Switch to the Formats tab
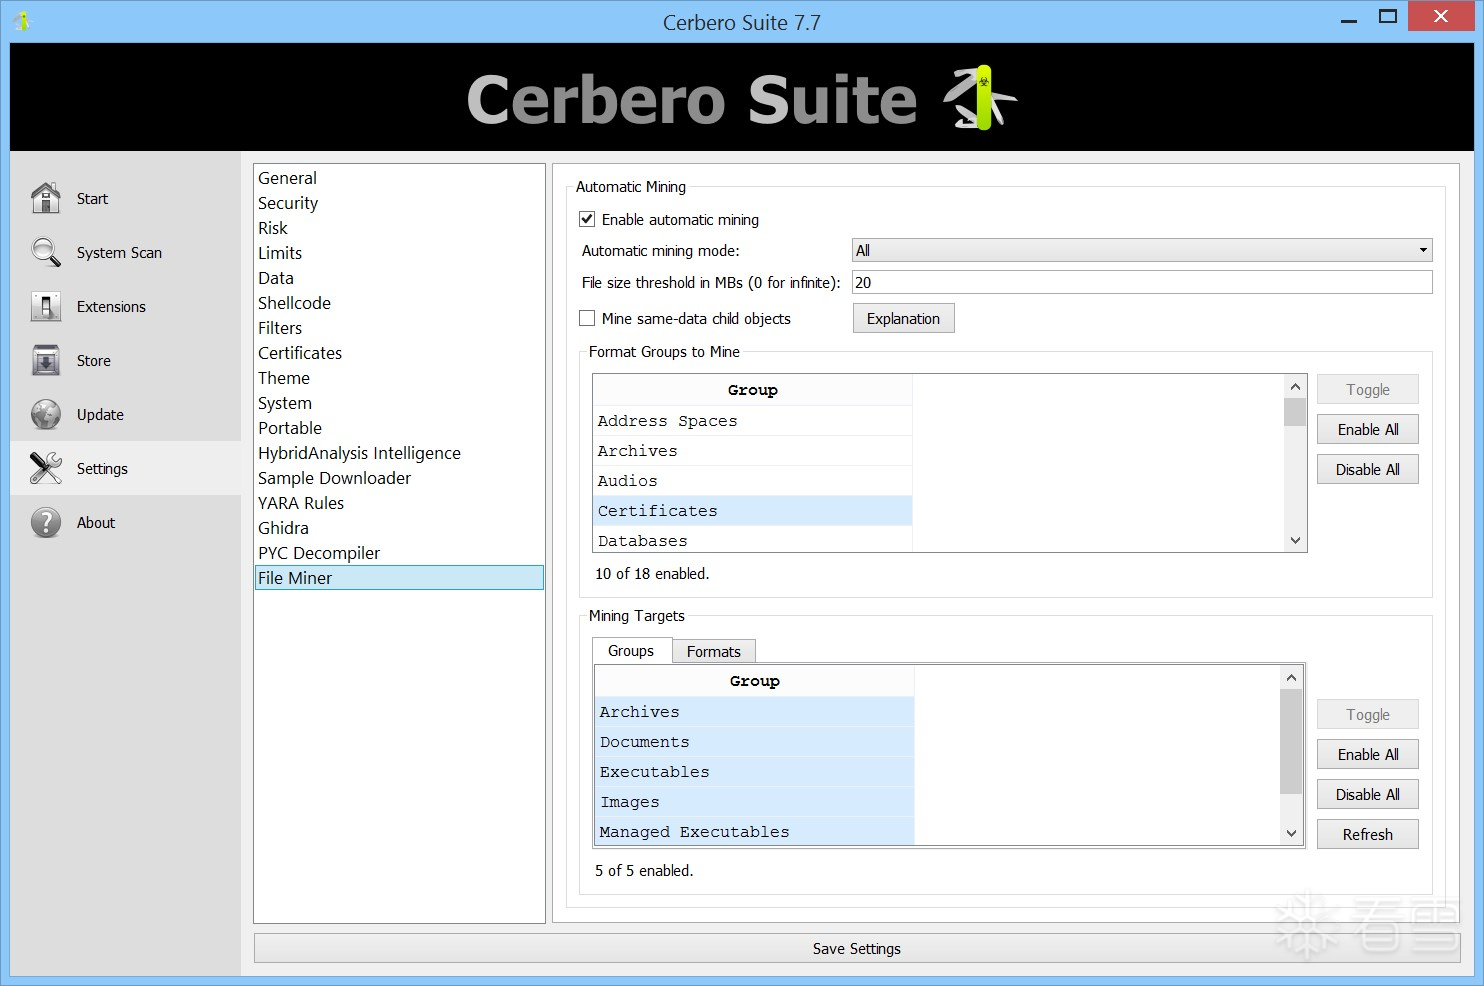1484x986 pixels. pyautogui.click(x=714, y=651)
